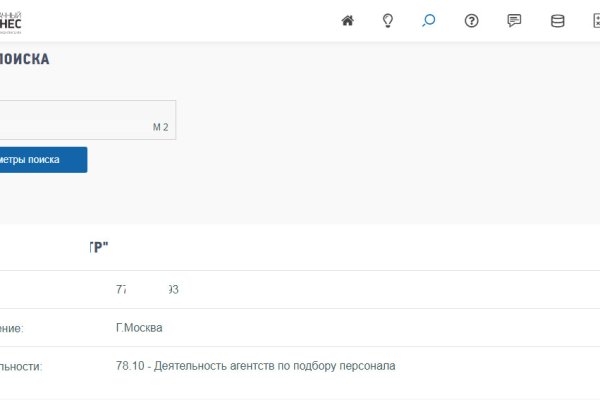Click the lightbulb ideas icon
The image size is (600, 400).
coord(388,21)
